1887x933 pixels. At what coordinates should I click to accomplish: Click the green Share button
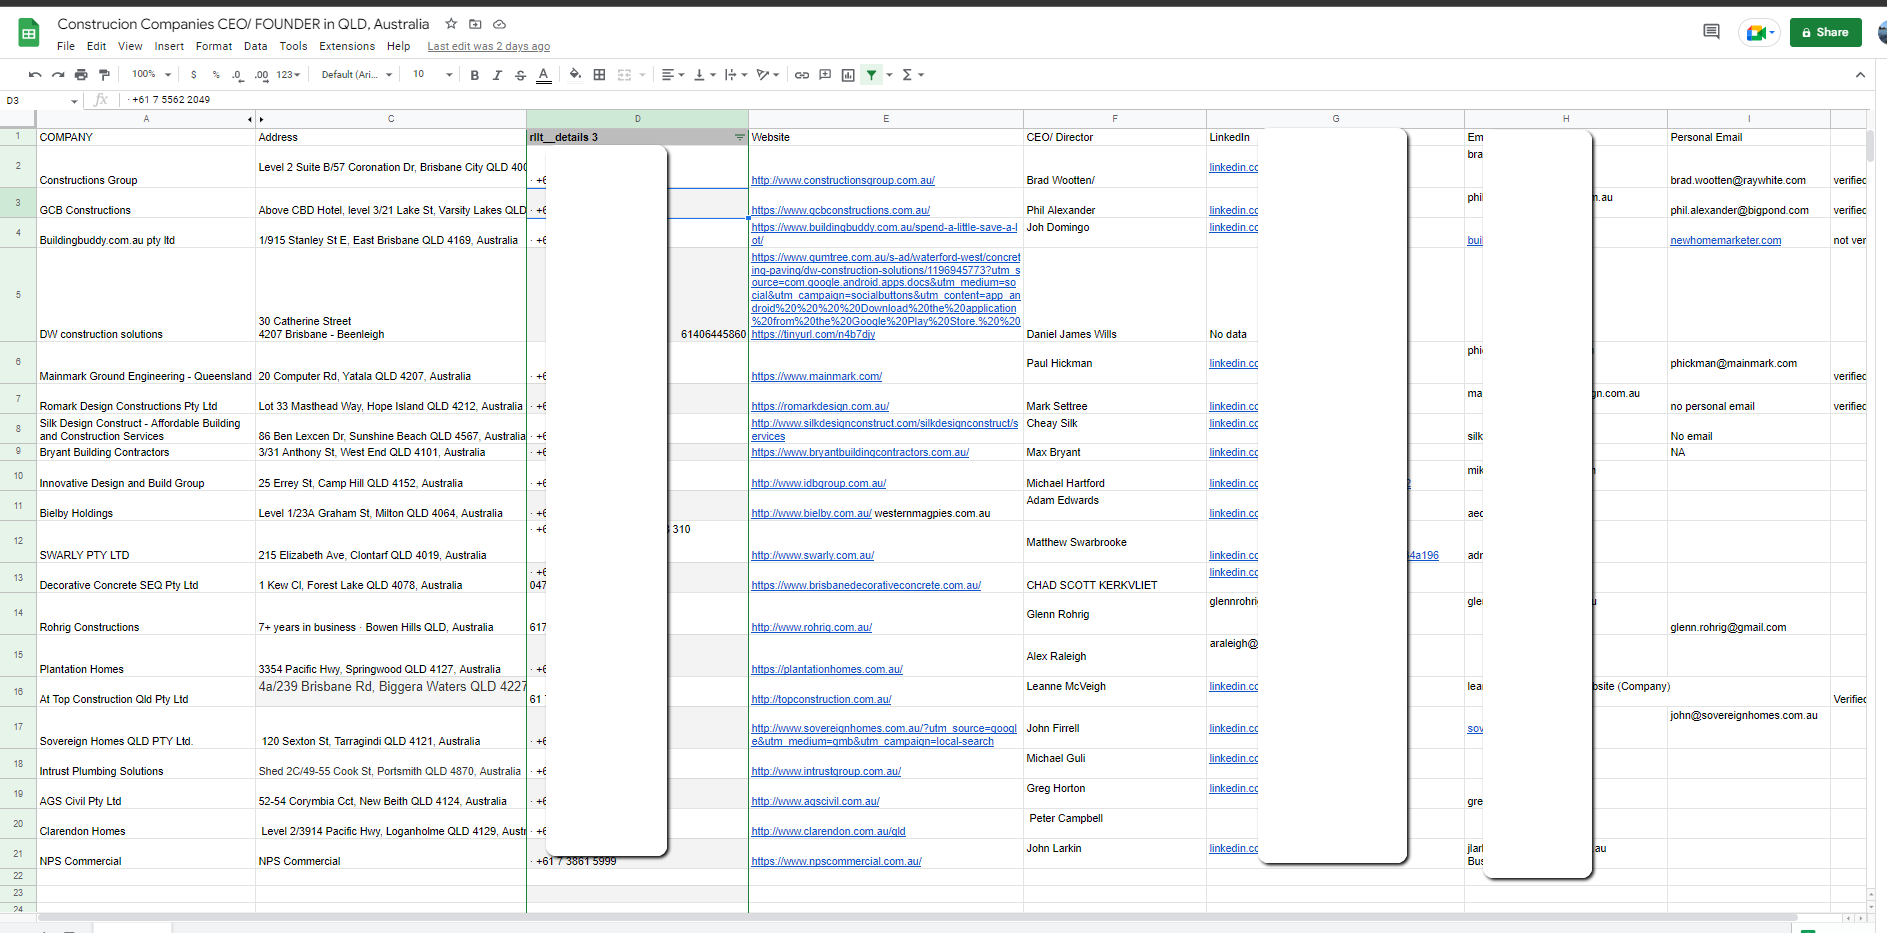click(x=1825, y=32)
